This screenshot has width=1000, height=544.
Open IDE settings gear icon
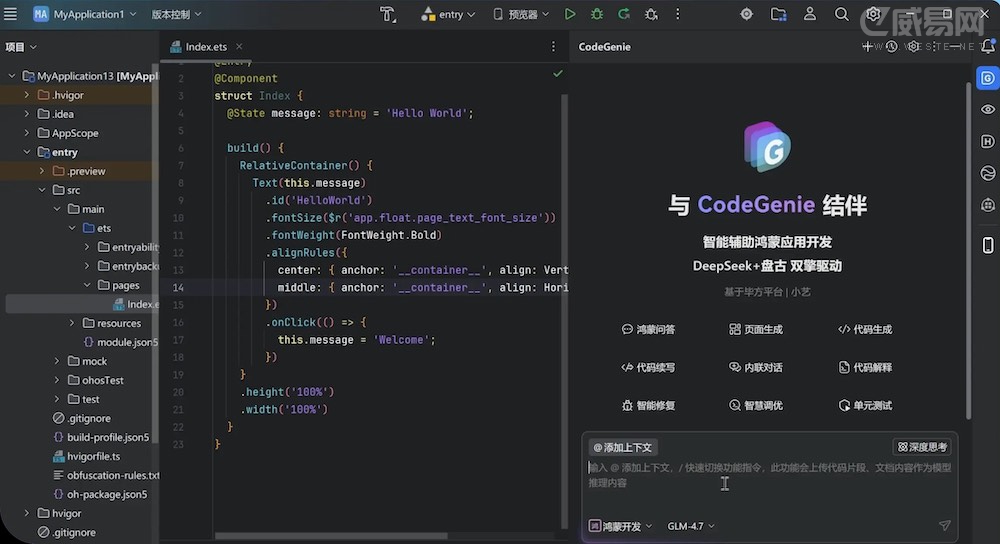point(873,14)
